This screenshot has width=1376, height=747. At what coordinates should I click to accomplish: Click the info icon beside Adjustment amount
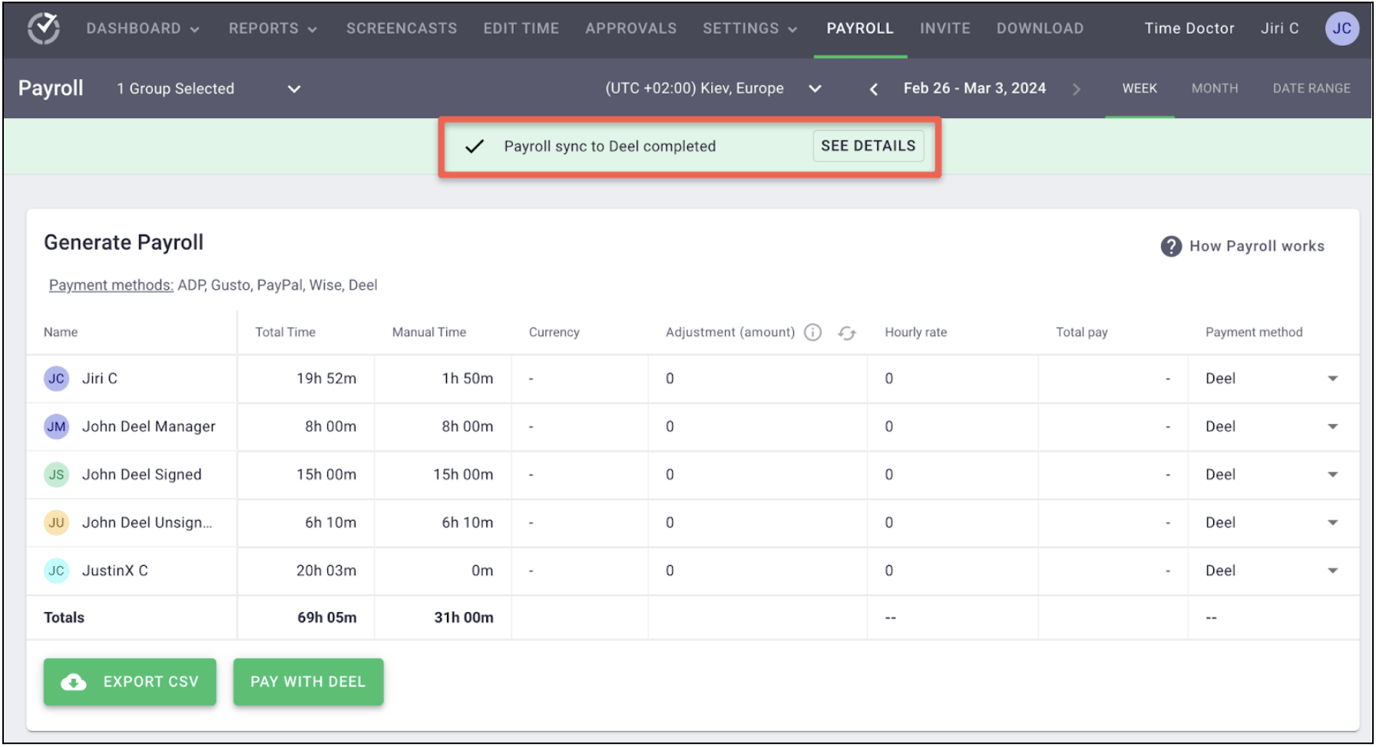pyautogui.click(x=812, y=332)
